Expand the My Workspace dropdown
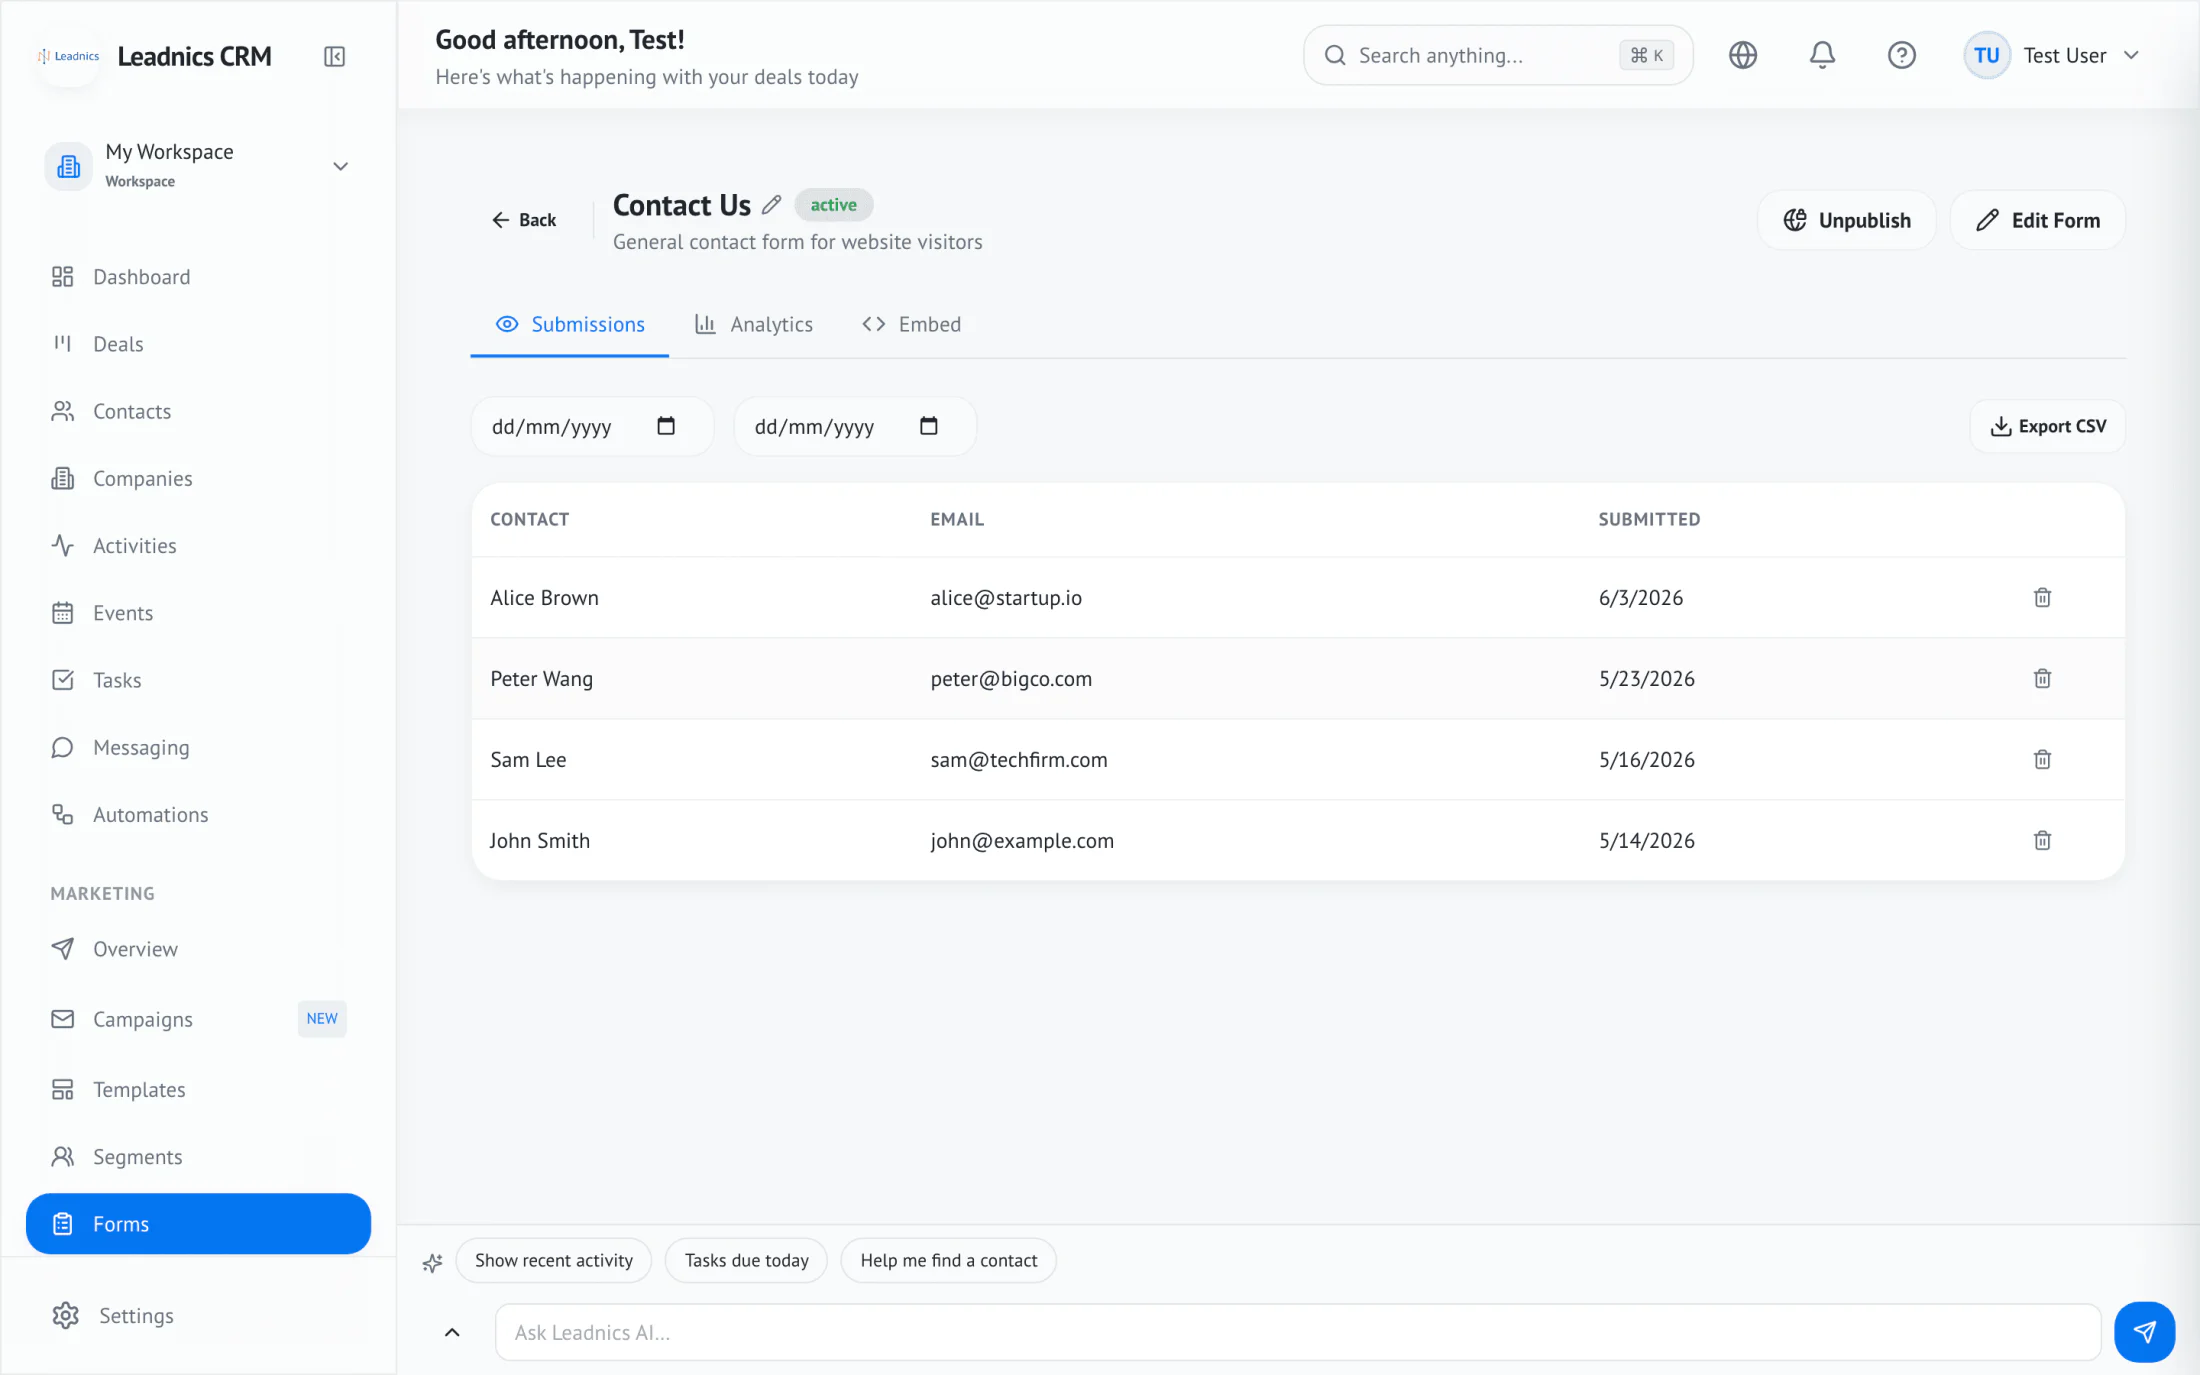The height and width of the screenshot is (1375, 2200). click(340, 166)
